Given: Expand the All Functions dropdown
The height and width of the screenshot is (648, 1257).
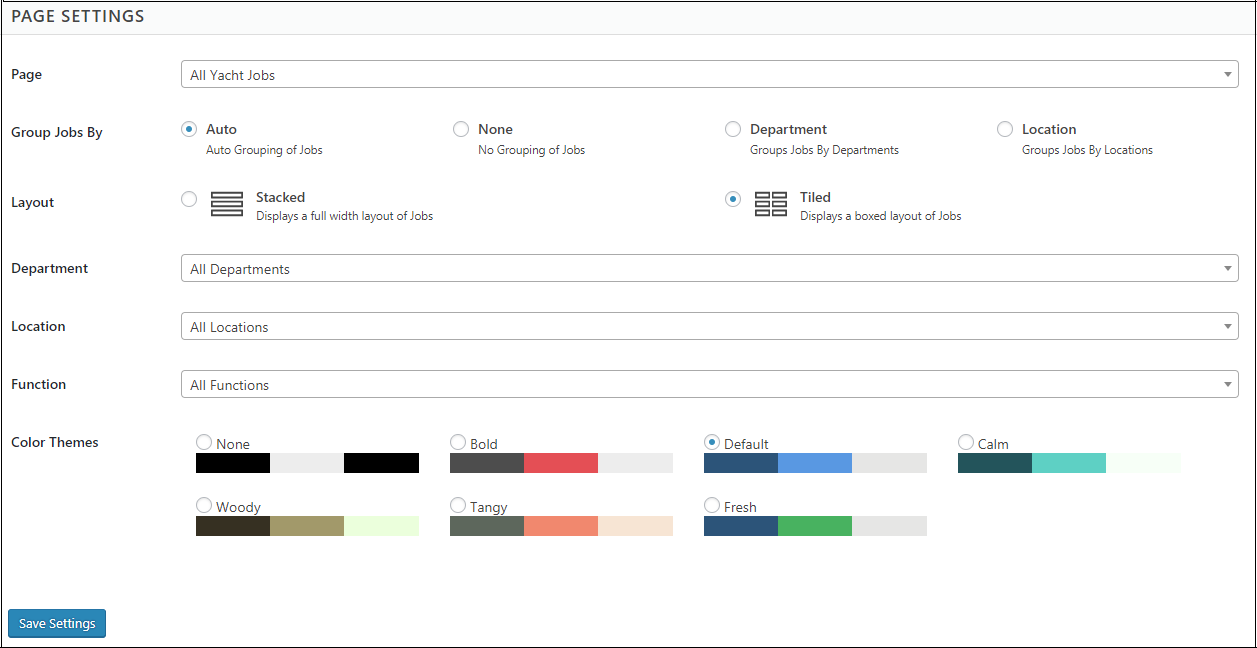Looking at the screenshot, I should coord(709,385).
